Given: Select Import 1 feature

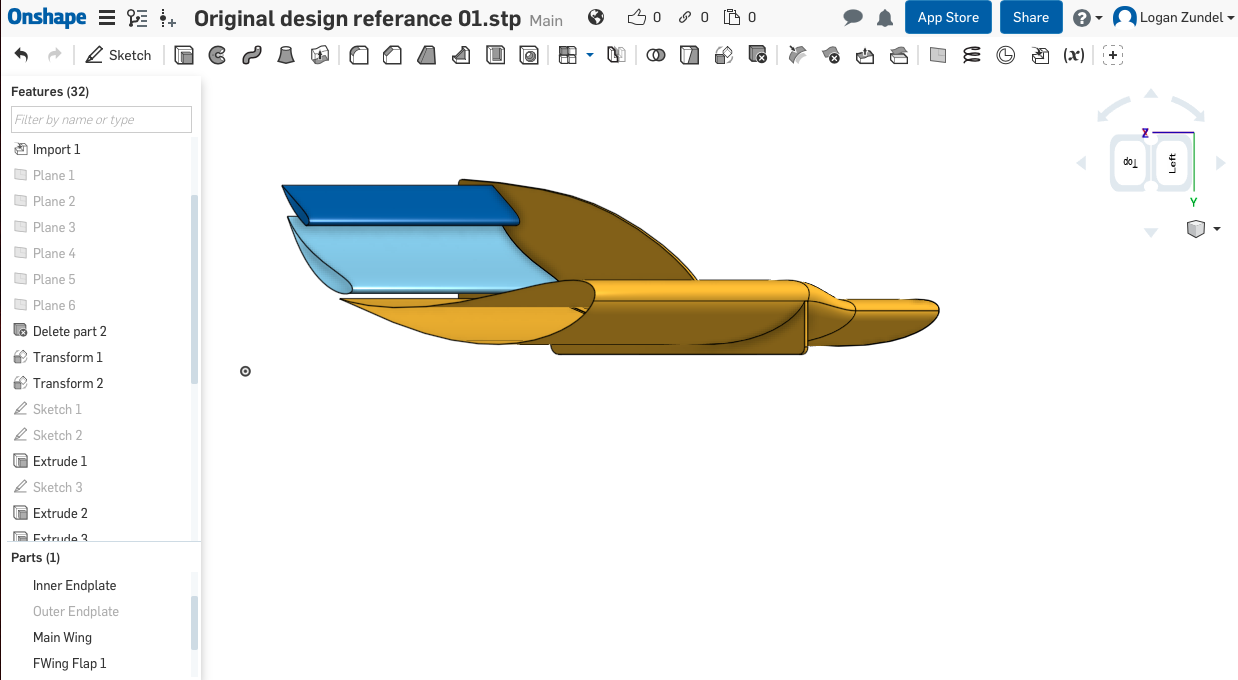Looking at the screenshot, I should [56, 149].
